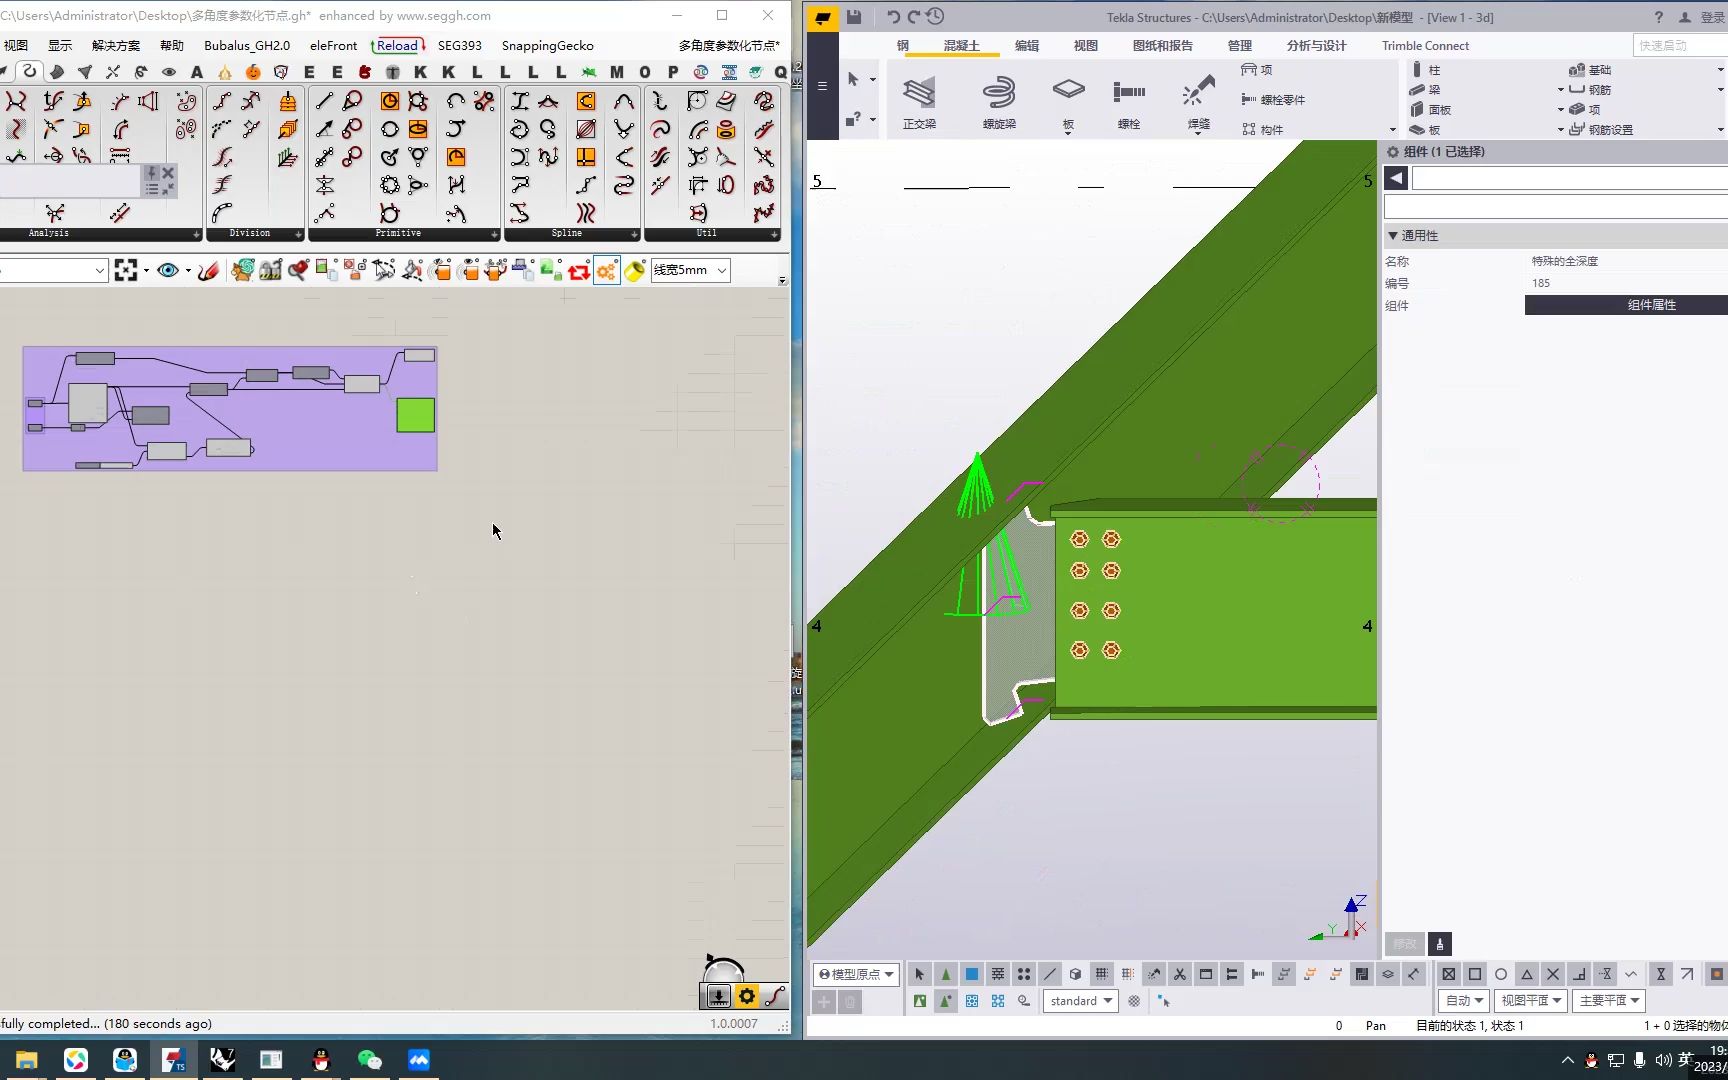Click the gear icon on Grasshopper canvas corner

(x=746, y=996)
